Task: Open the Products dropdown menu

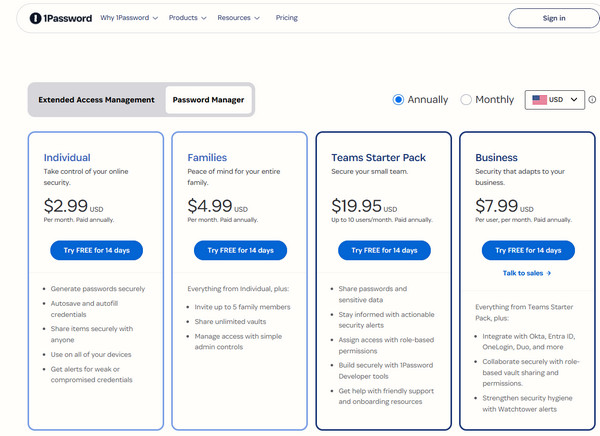Action: click(x=187, y=18)
